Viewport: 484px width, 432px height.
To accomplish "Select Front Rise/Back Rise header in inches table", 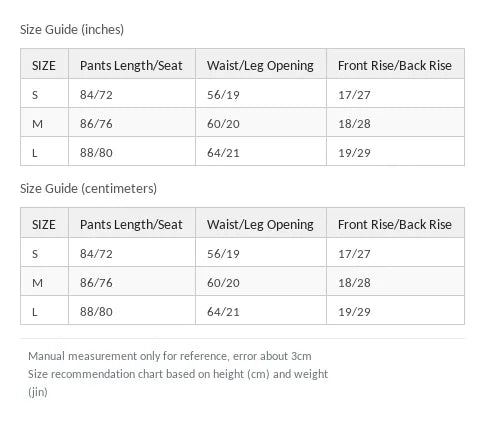I will click(395, 66).
